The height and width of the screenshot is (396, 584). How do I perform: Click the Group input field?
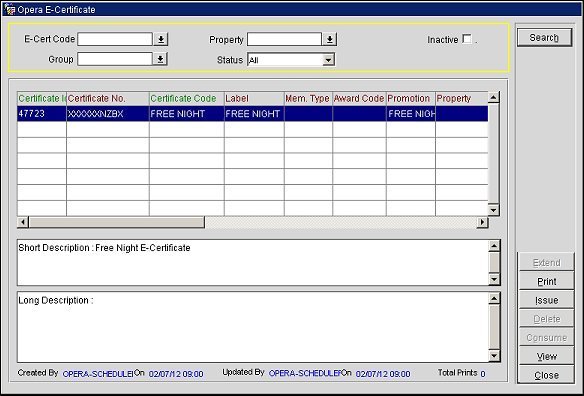point(115,59)
